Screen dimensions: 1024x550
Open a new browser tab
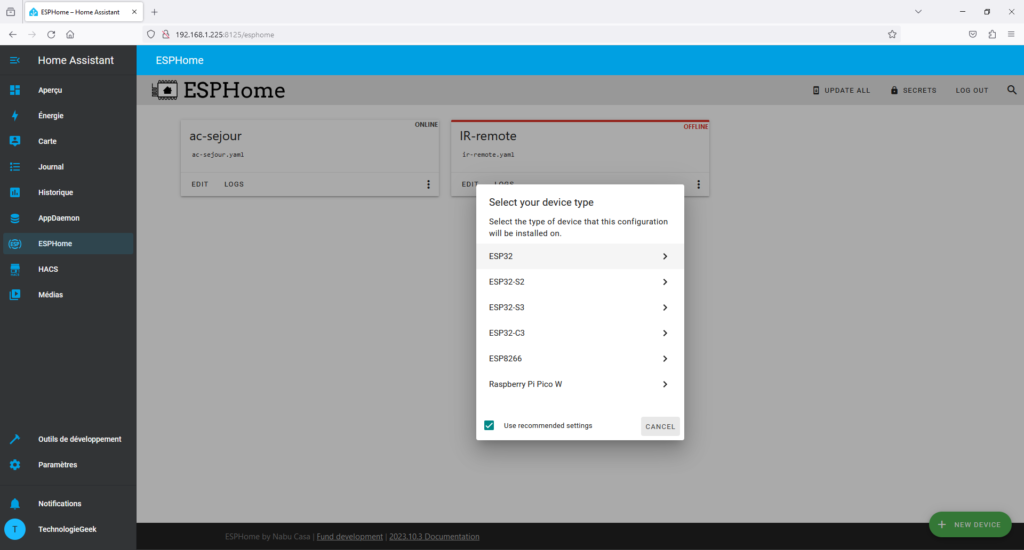tap(154, 12)
